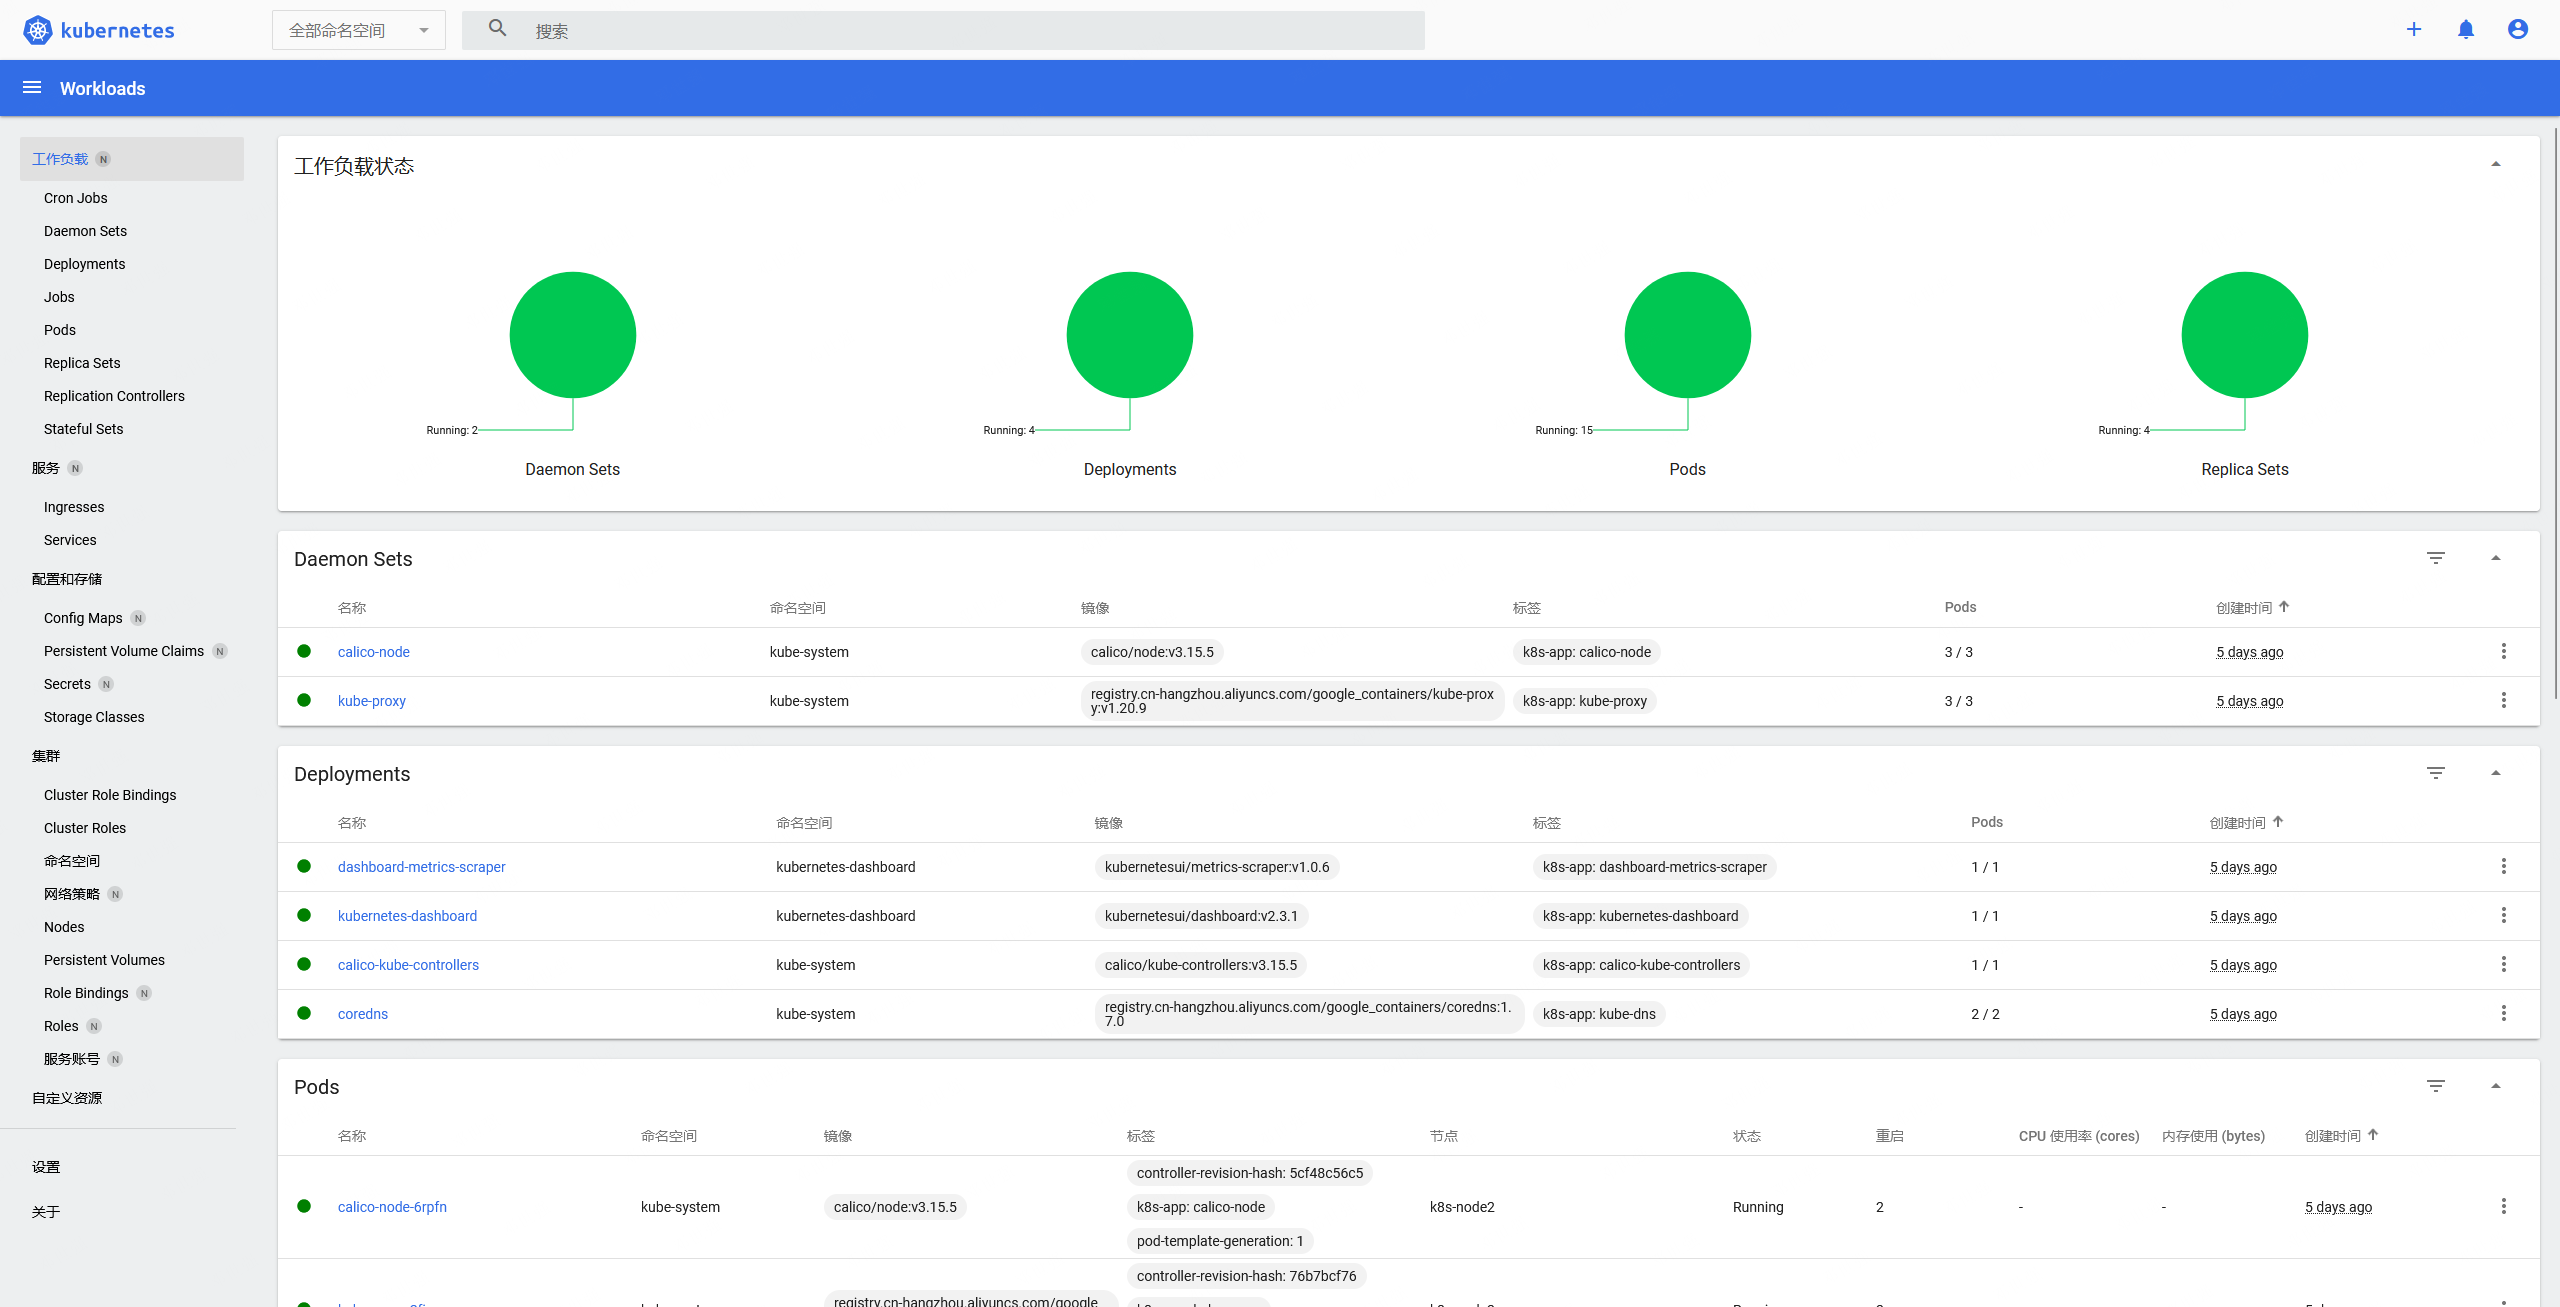Go to Ingresses in the sidebar
Viewport: 2560px width, 1307px height.
tap(74, 507)
